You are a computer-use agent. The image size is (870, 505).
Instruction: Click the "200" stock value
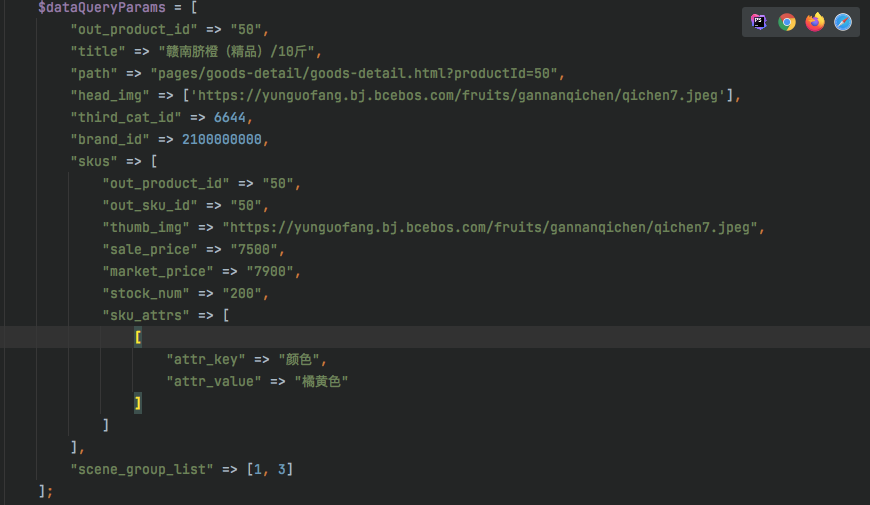(242, 294)
